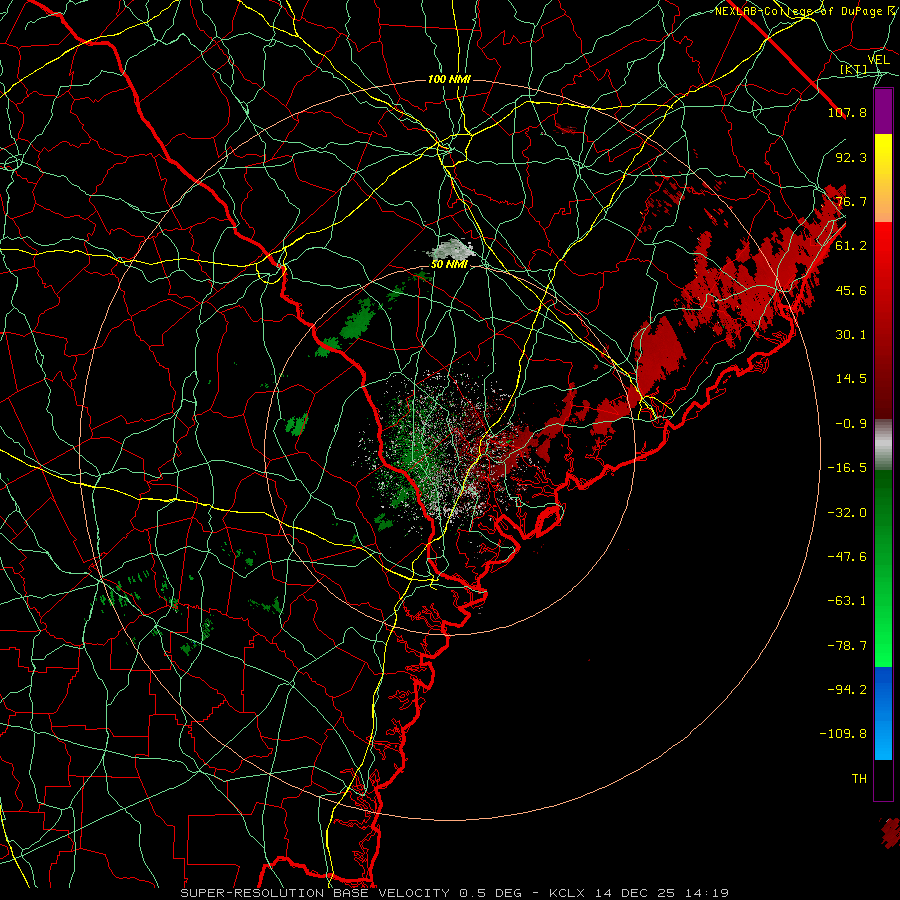The image size is (900, 900).
Task: Select the -109.8 value on velocity scale
Action: point(843,734)
